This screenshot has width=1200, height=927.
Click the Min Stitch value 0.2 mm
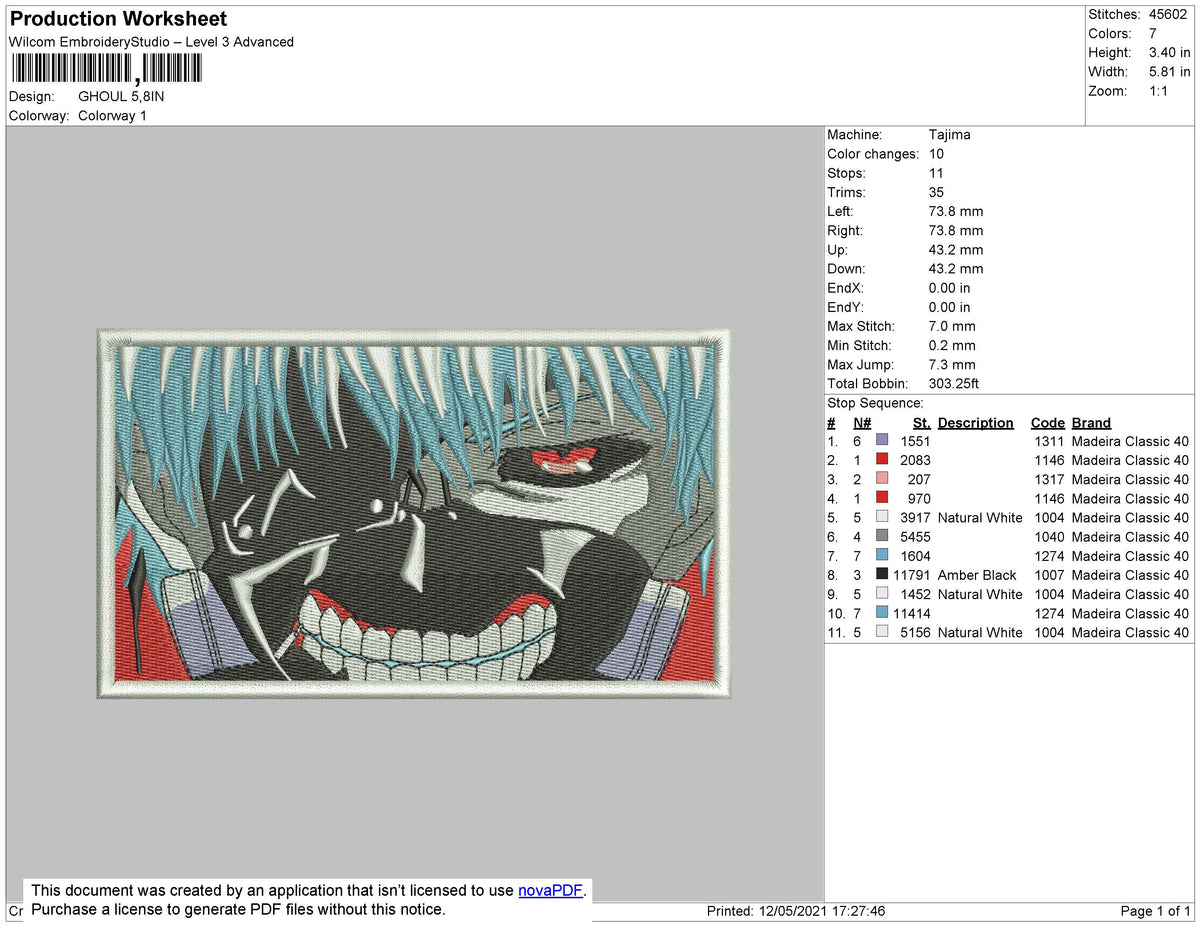(x=952, y=346)
